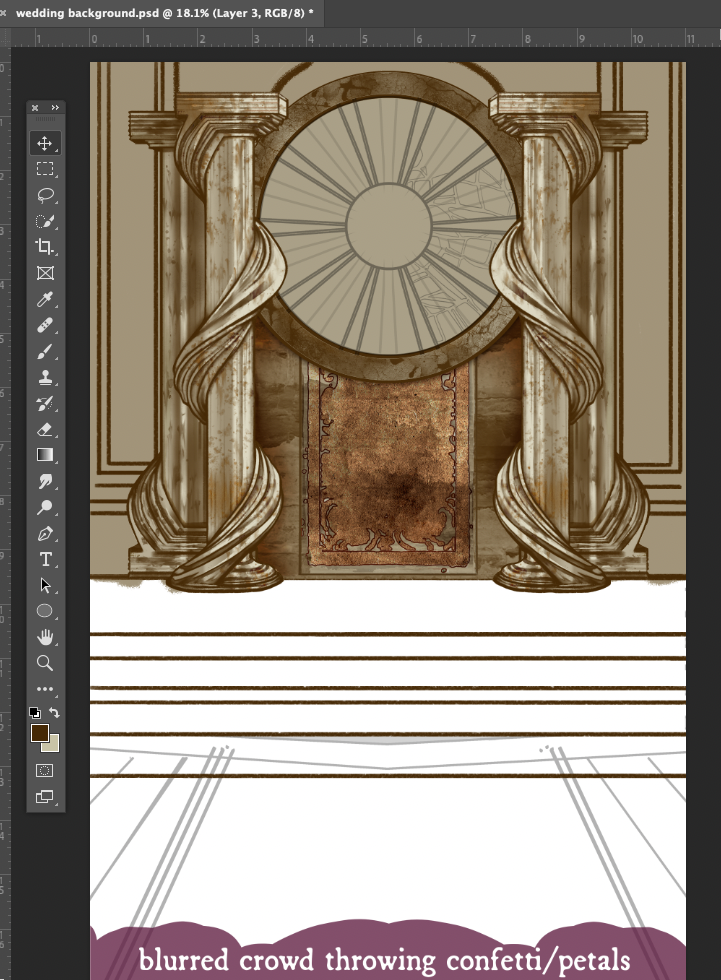Select the Hand tool
721x980 pixels.
pos(45,637)
